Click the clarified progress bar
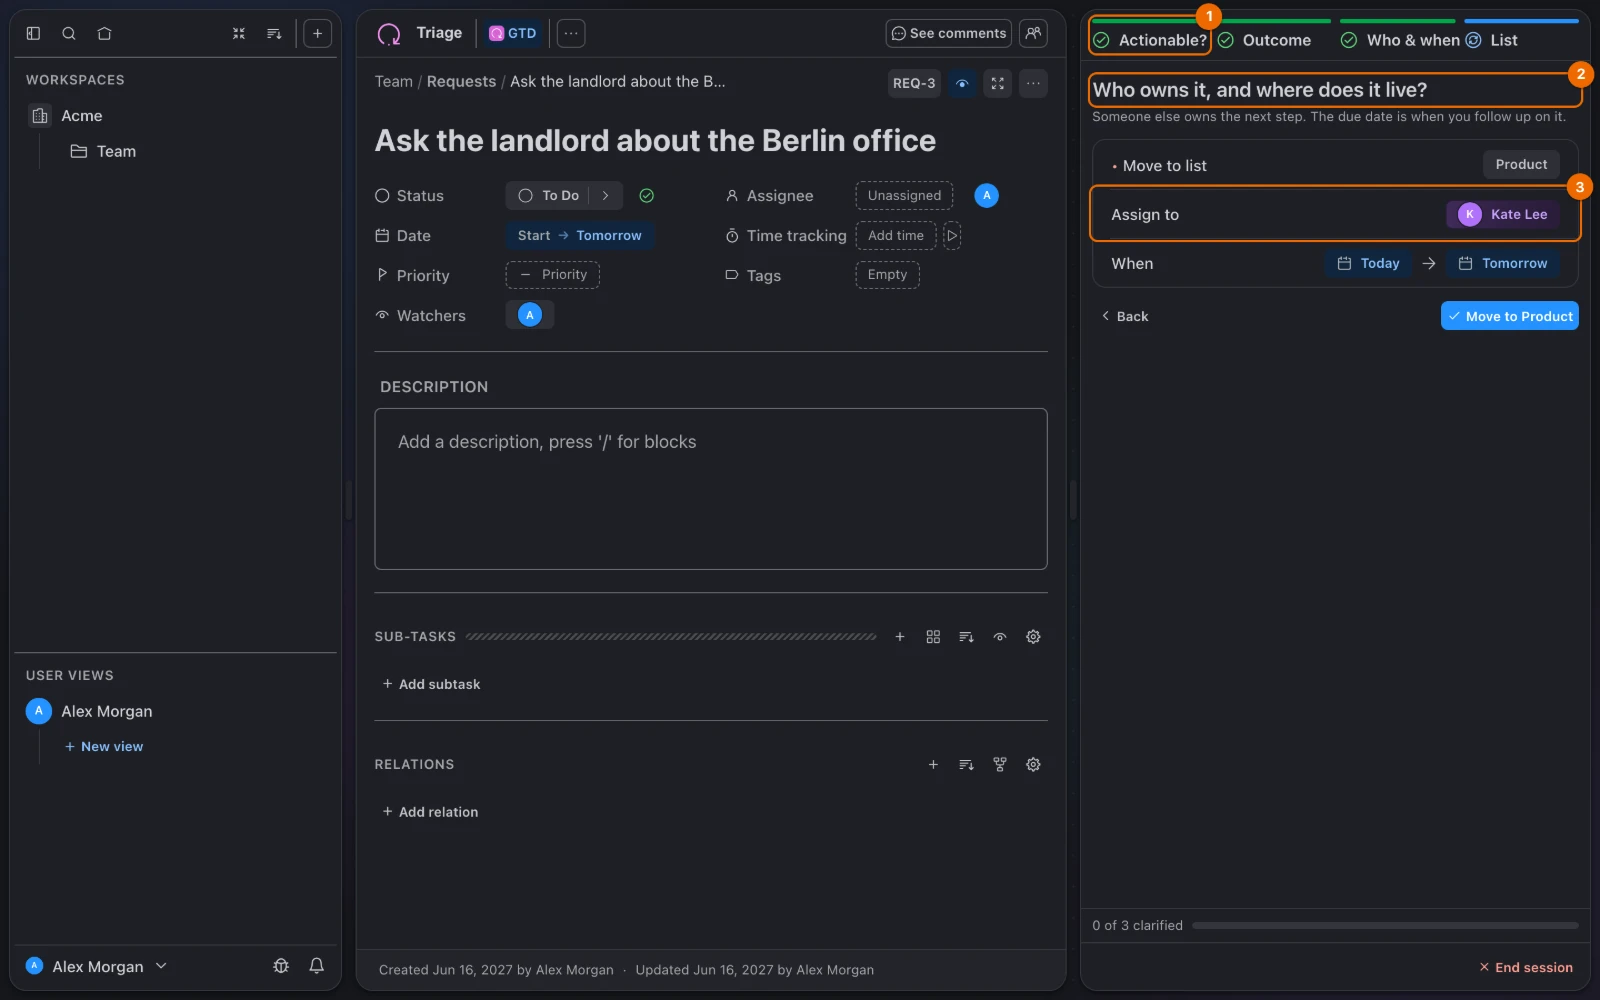The image size is (1600, 1000). [1385, 926]
